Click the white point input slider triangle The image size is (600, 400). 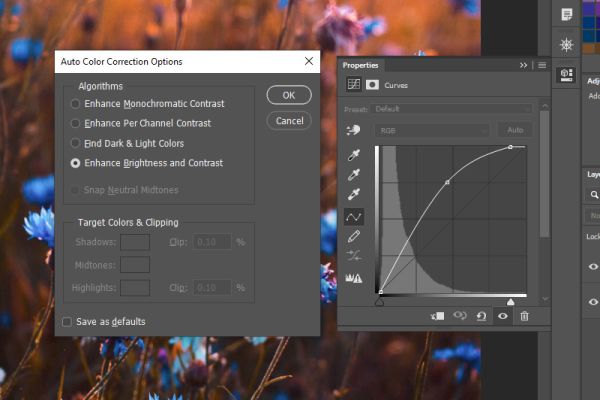[x=510, y=302]
